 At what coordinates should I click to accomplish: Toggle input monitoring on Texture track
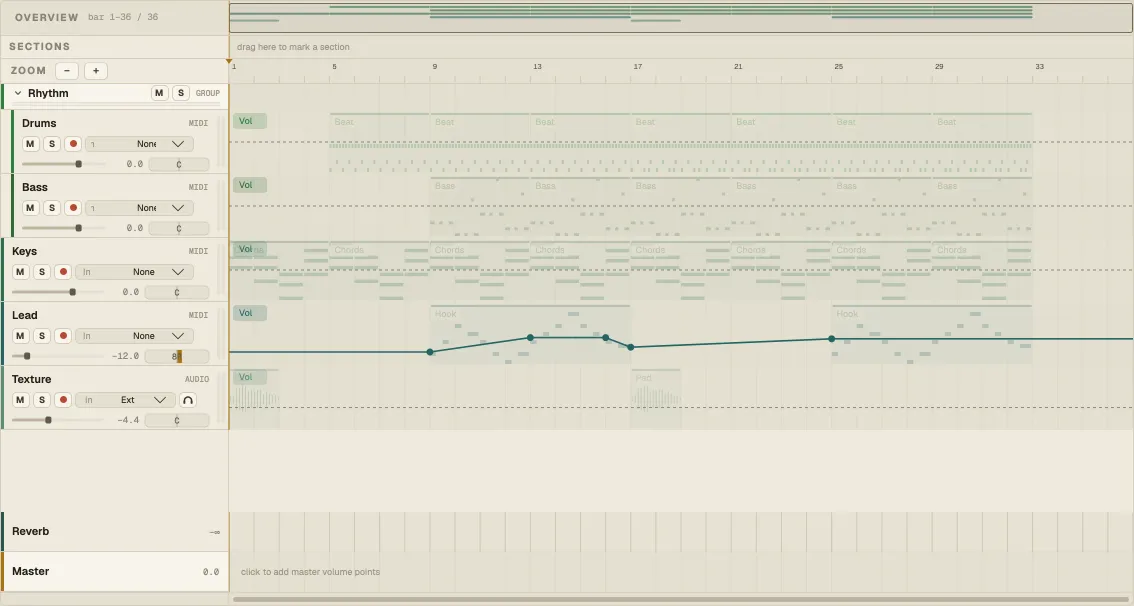(x=187, y=400)
